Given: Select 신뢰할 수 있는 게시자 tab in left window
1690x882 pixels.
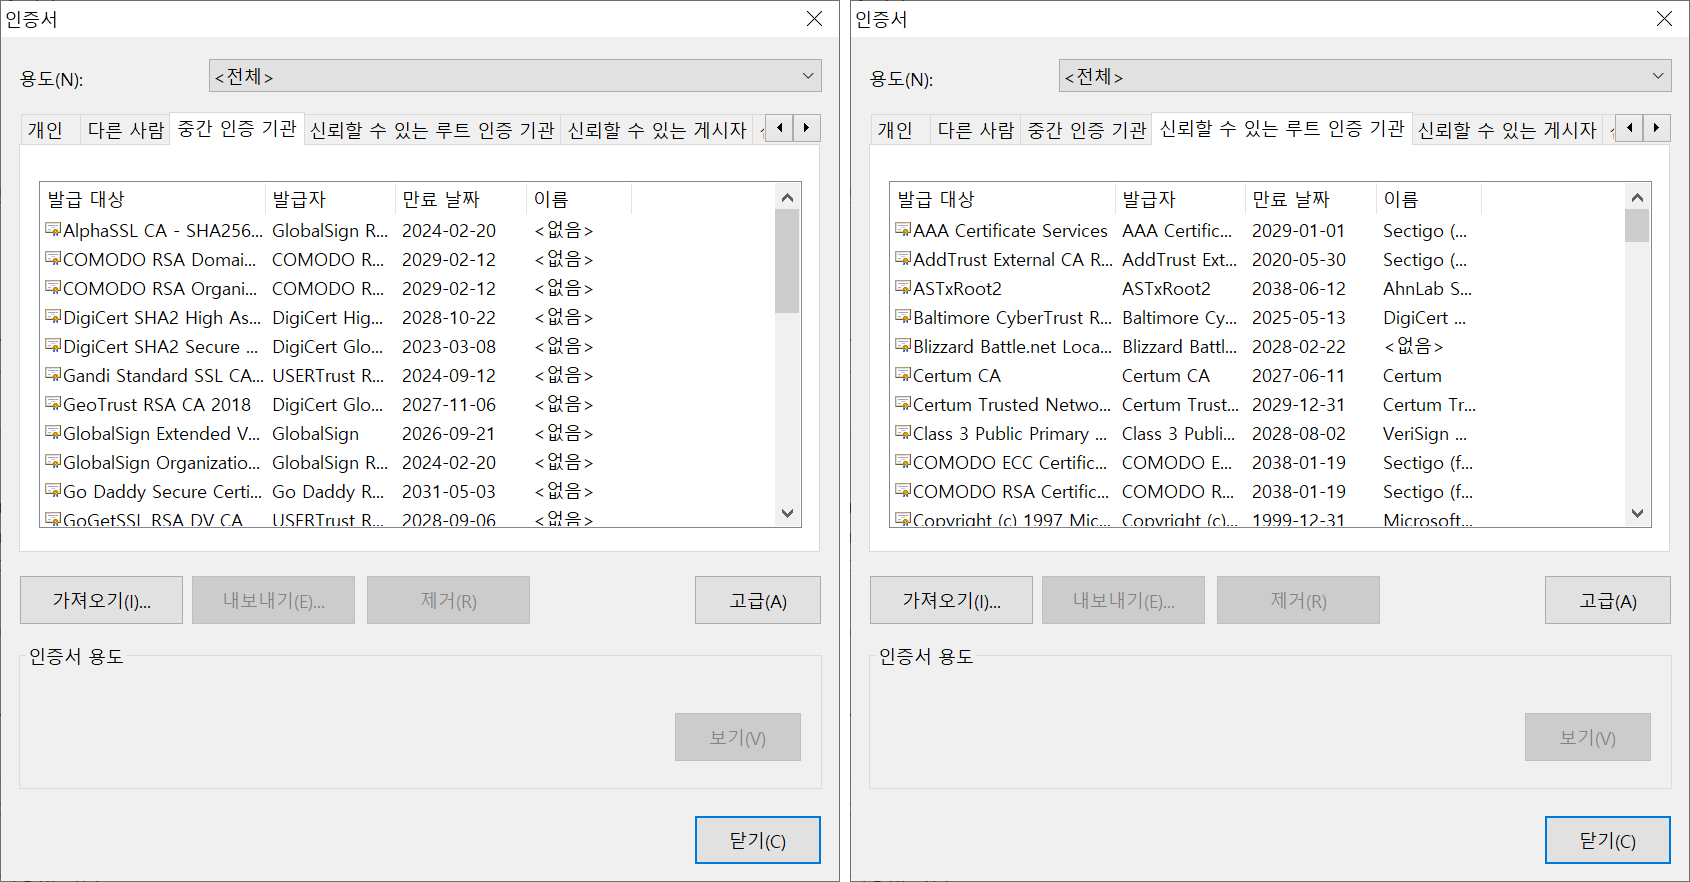Looking at the screenshot, I should [x=657, y=130].
